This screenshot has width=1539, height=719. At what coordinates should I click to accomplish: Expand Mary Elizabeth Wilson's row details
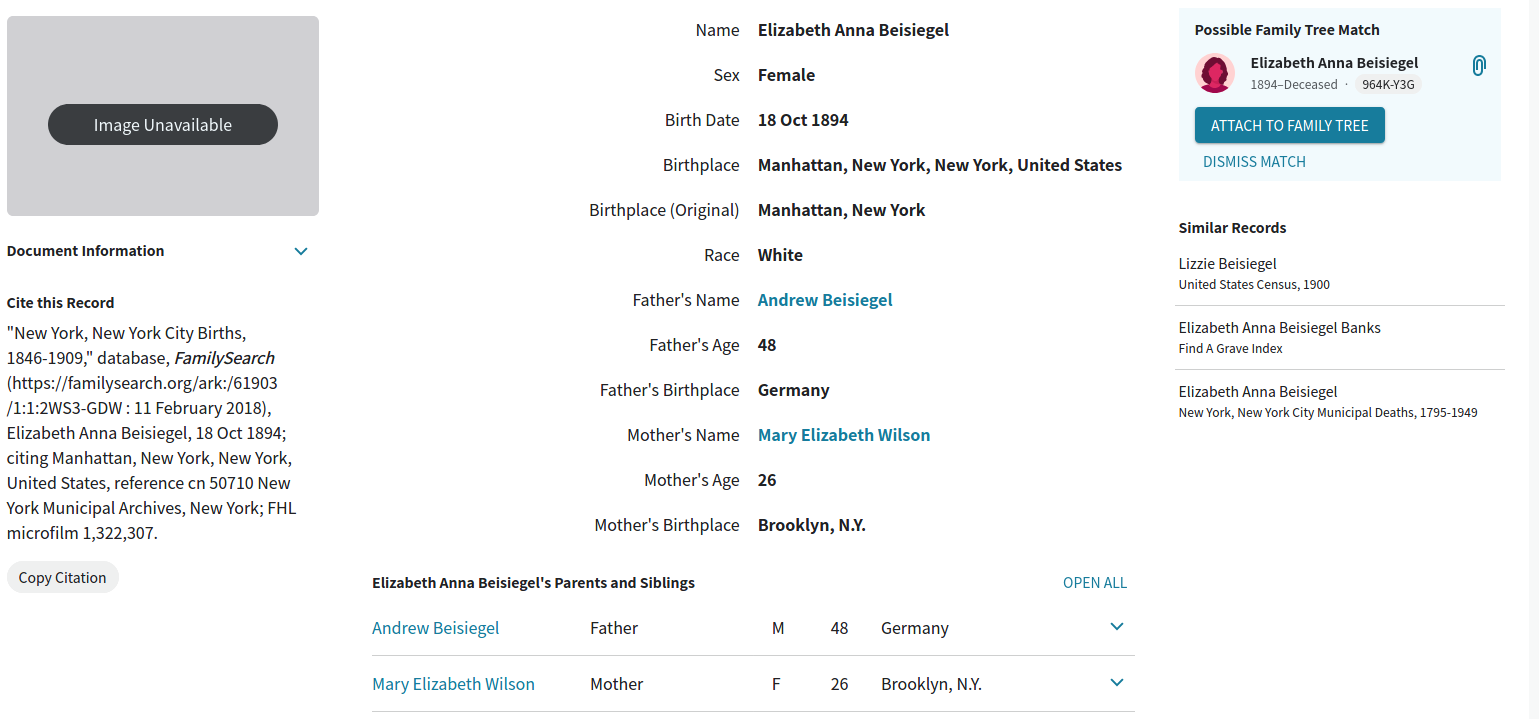tap(1117, 683)
